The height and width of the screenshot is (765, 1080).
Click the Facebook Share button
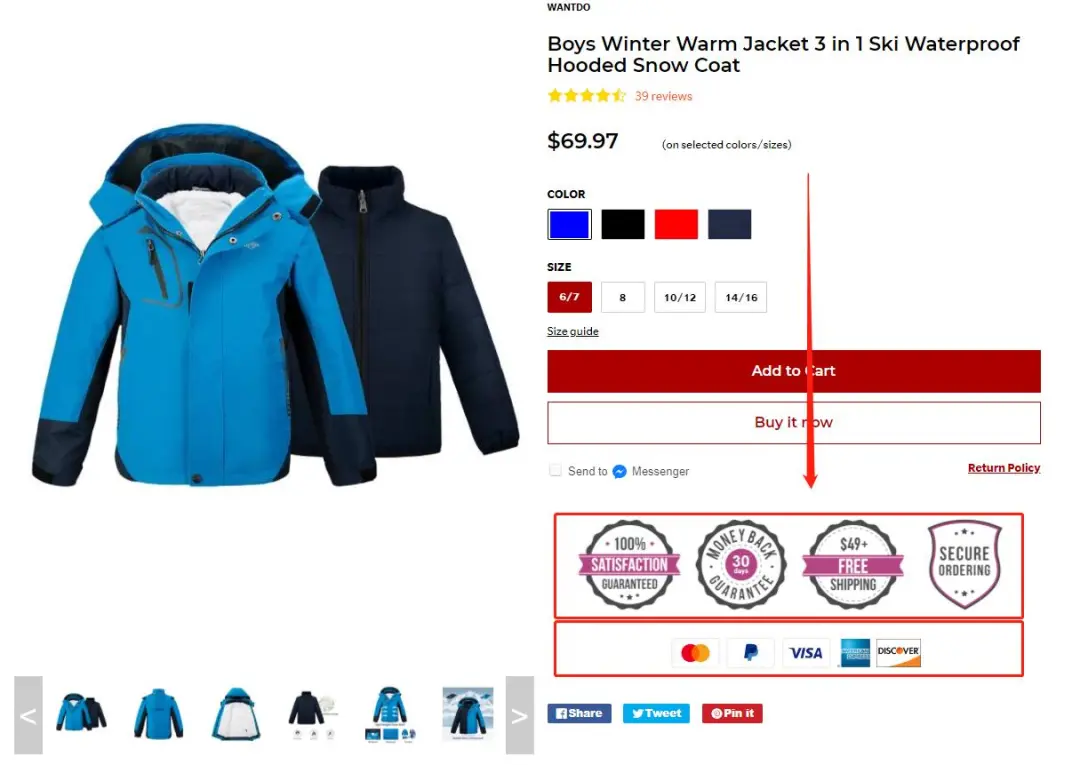pos(579,713)
